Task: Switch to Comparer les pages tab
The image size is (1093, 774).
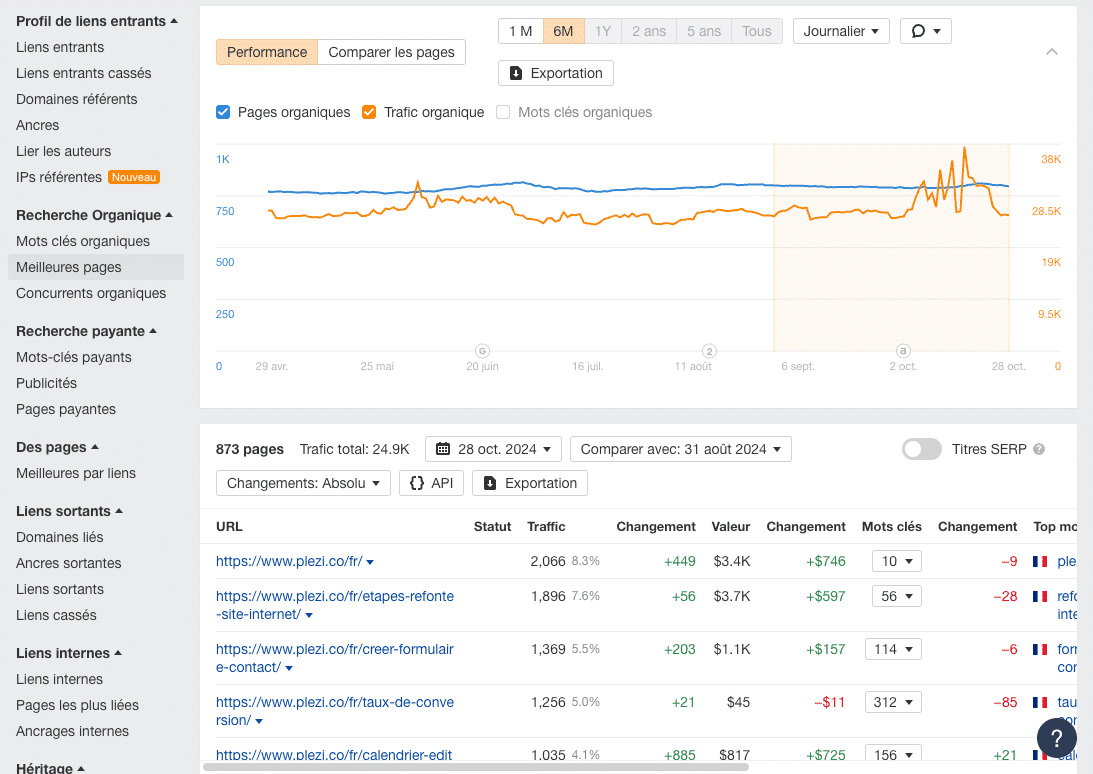Action: [391, 52]
